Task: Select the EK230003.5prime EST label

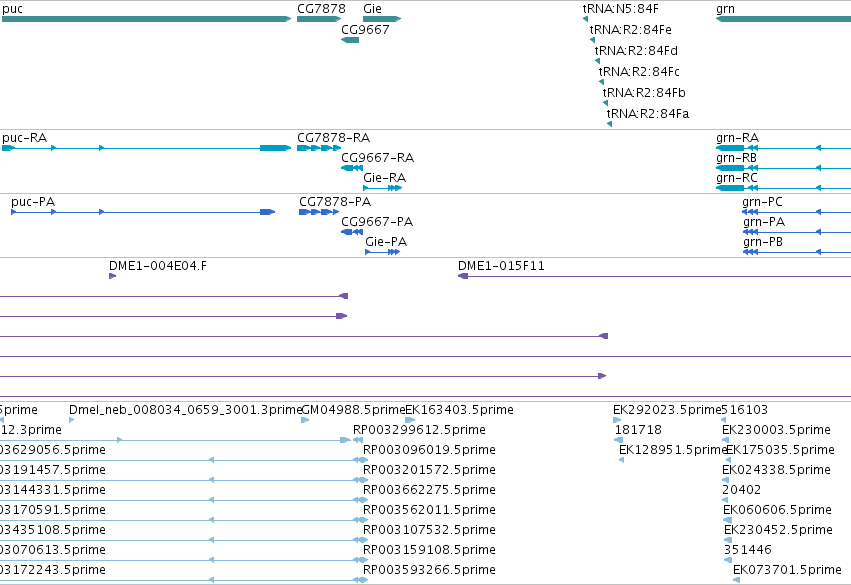Action: click(777, 430)
